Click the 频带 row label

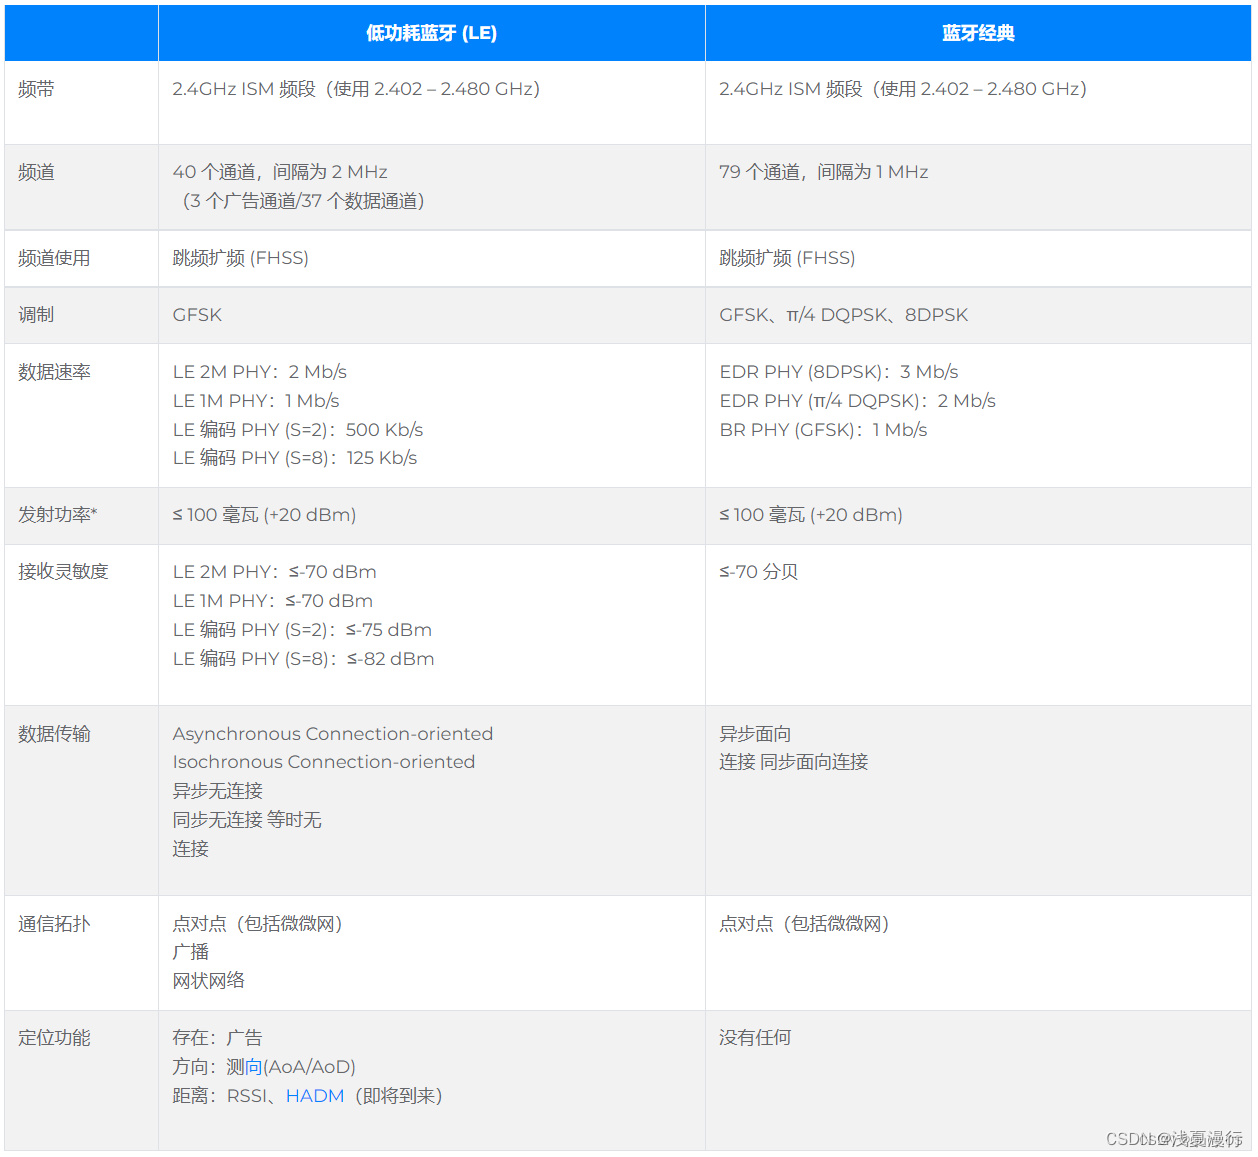coord(36,89)
